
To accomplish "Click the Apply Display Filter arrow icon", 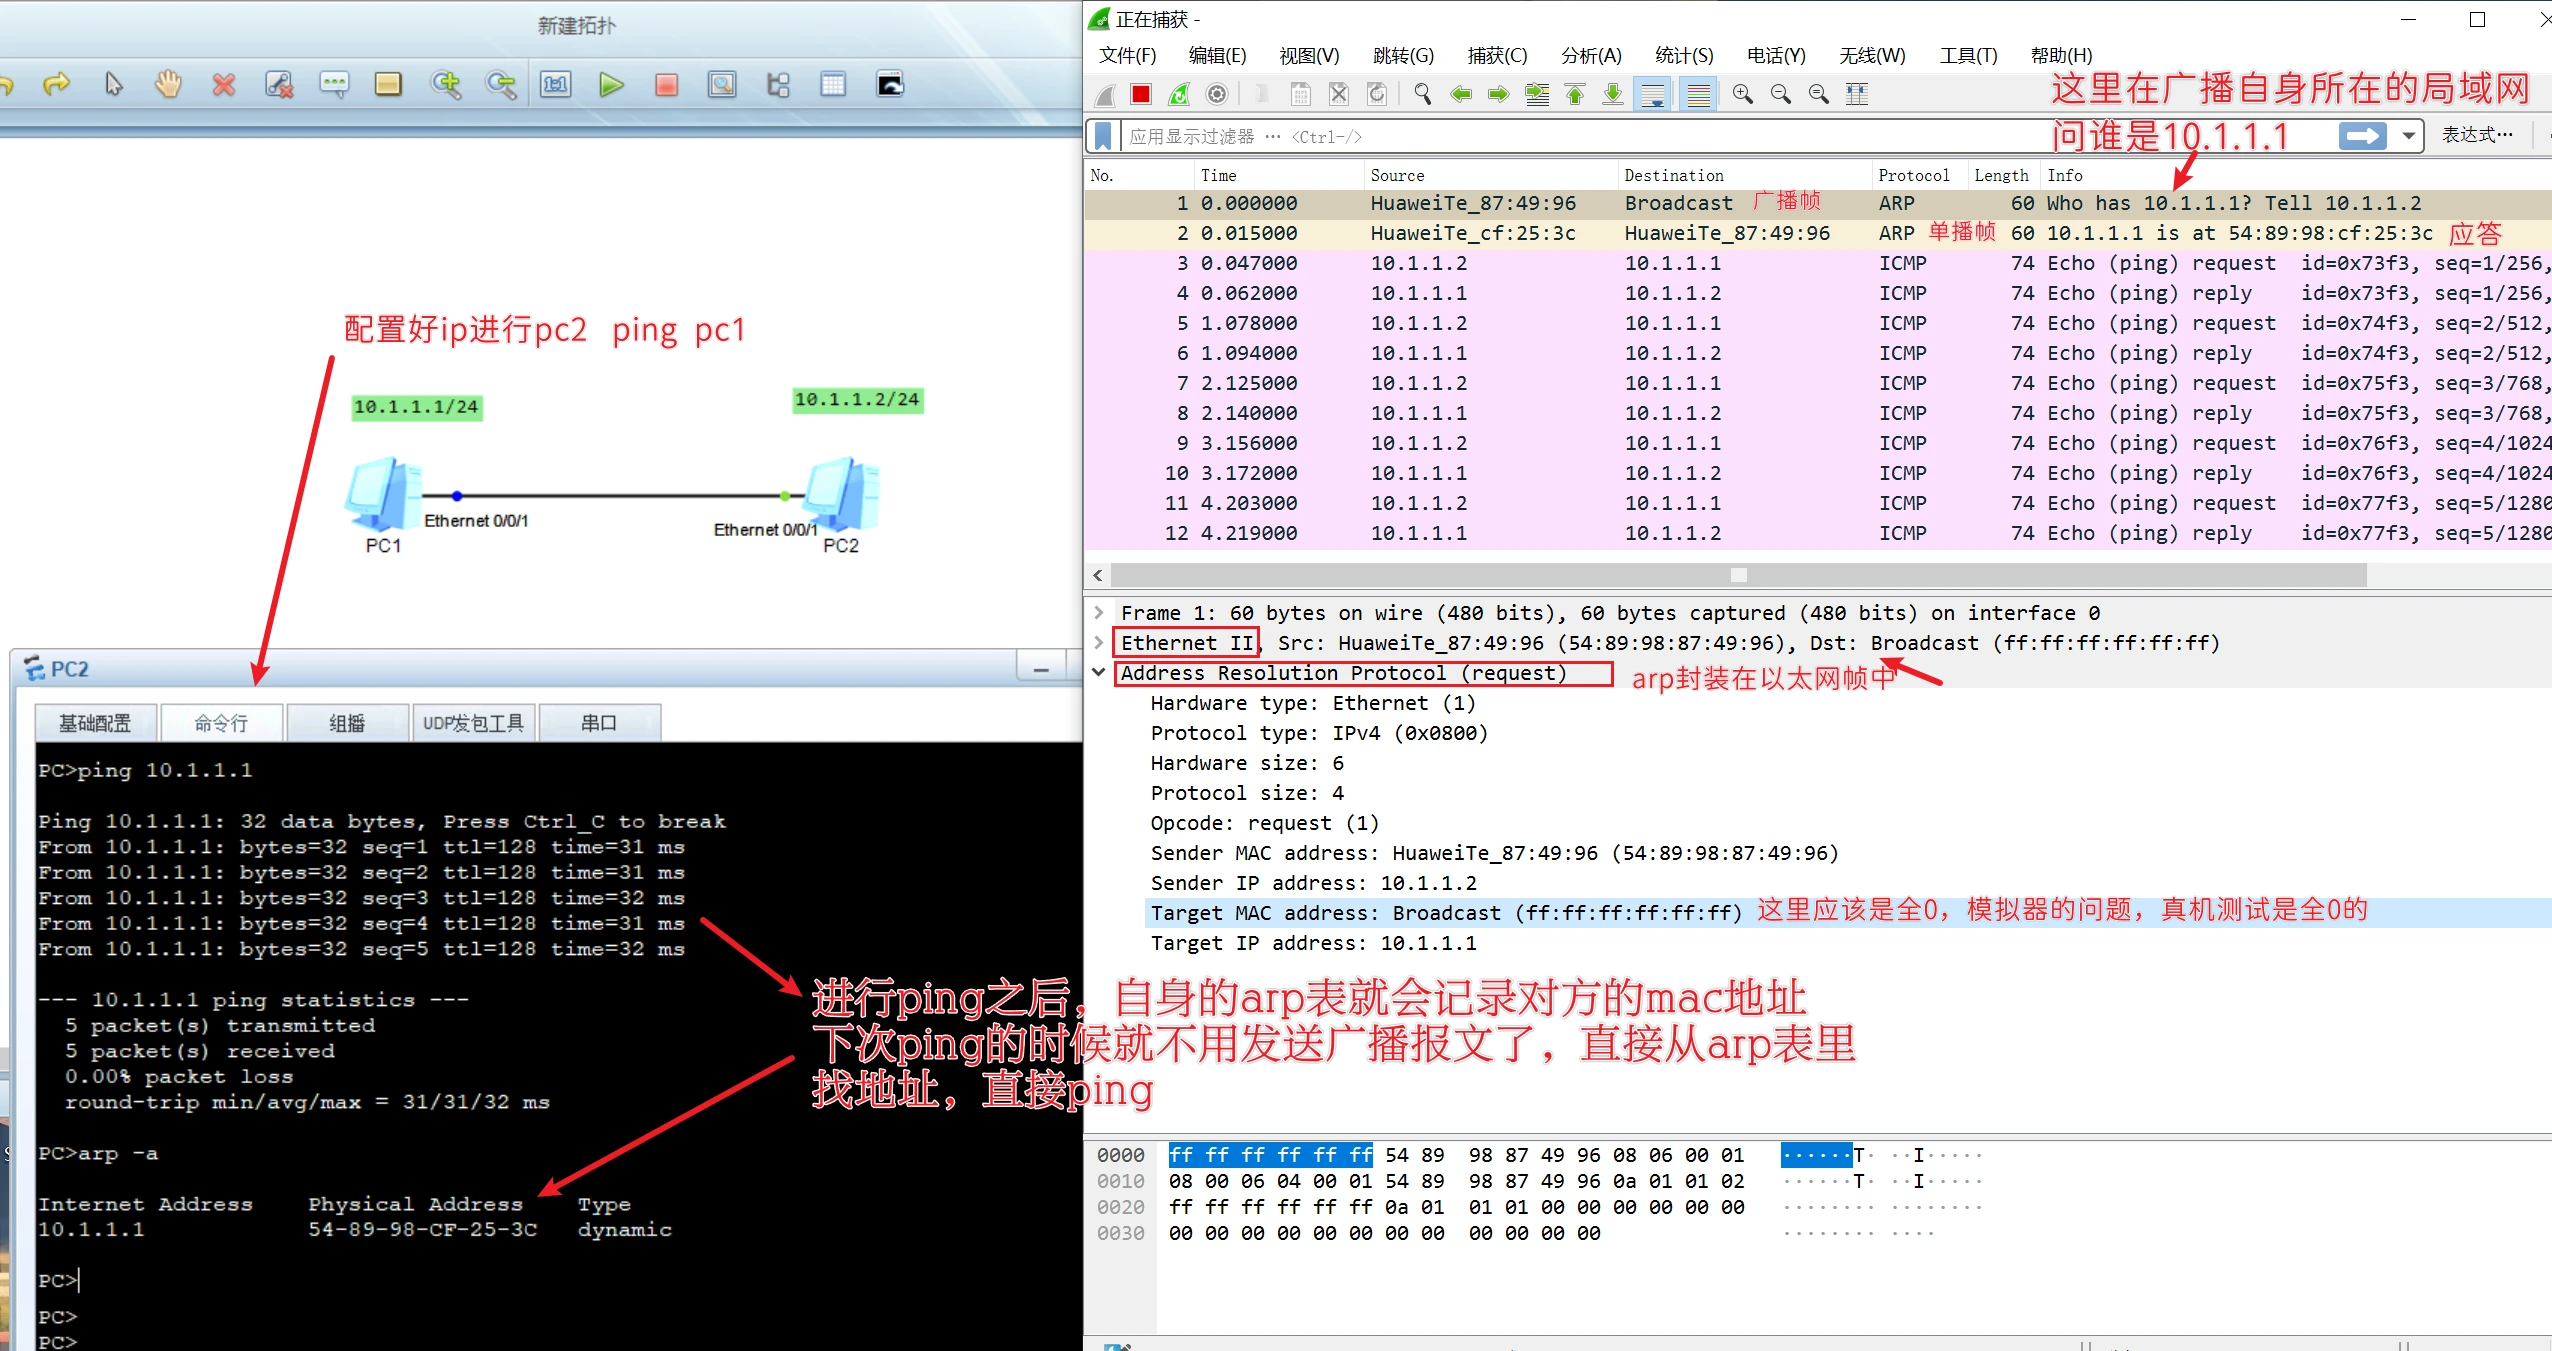I will click(2365, 135).
